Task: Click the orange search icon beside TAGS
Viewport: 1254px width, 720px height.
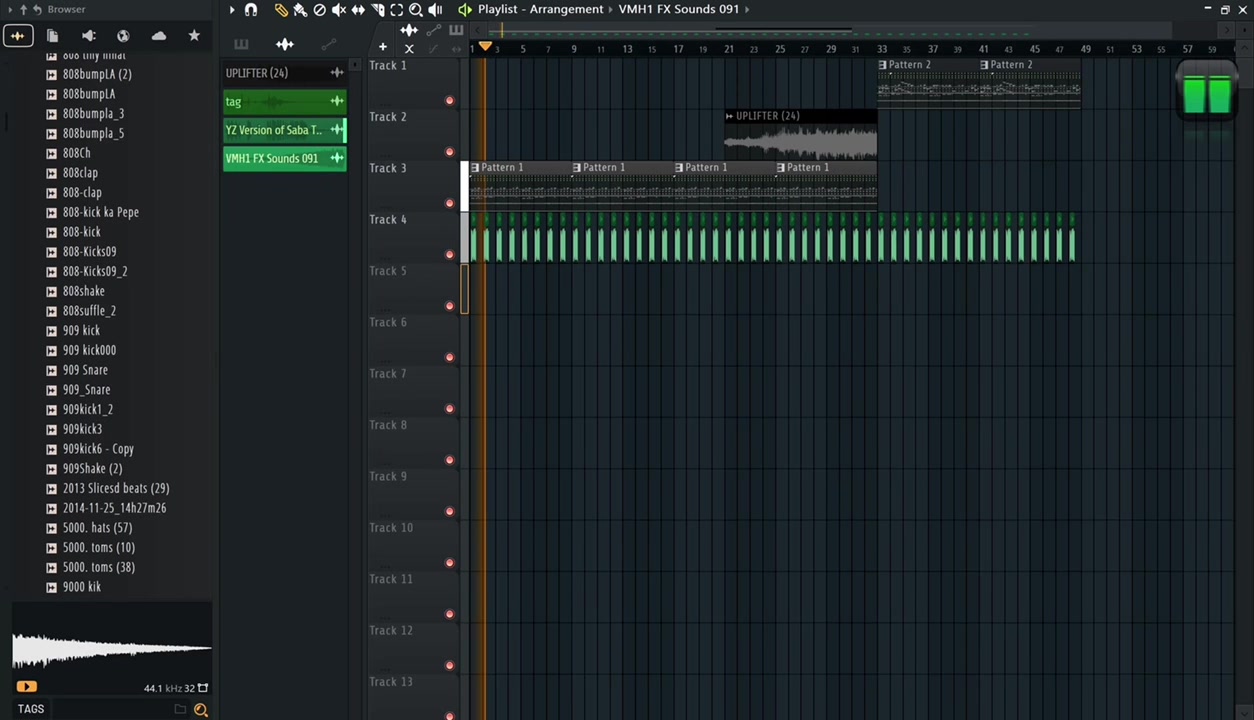Action: click(201, 710)
